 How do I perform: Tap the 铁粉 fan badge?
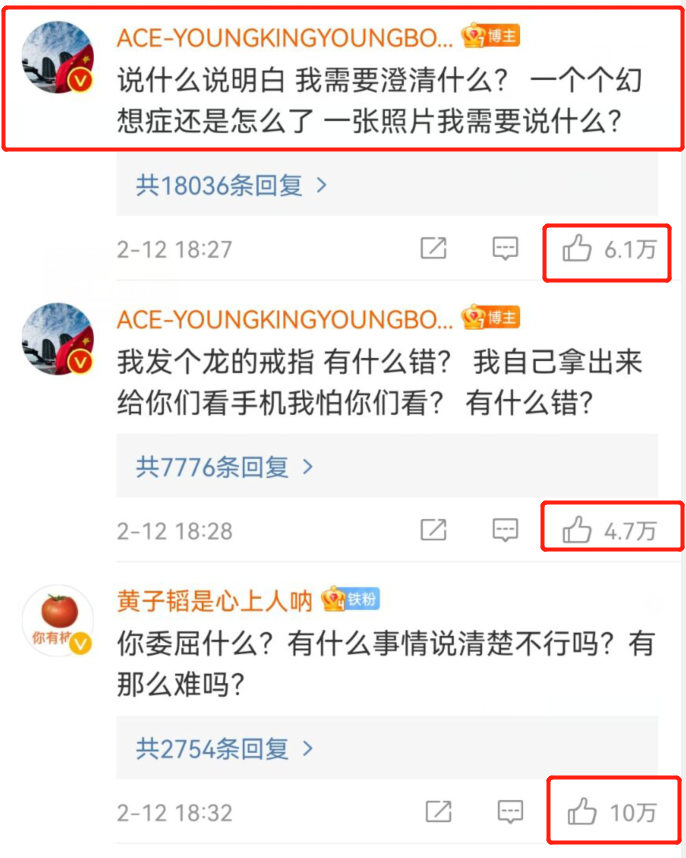point(350,599)
